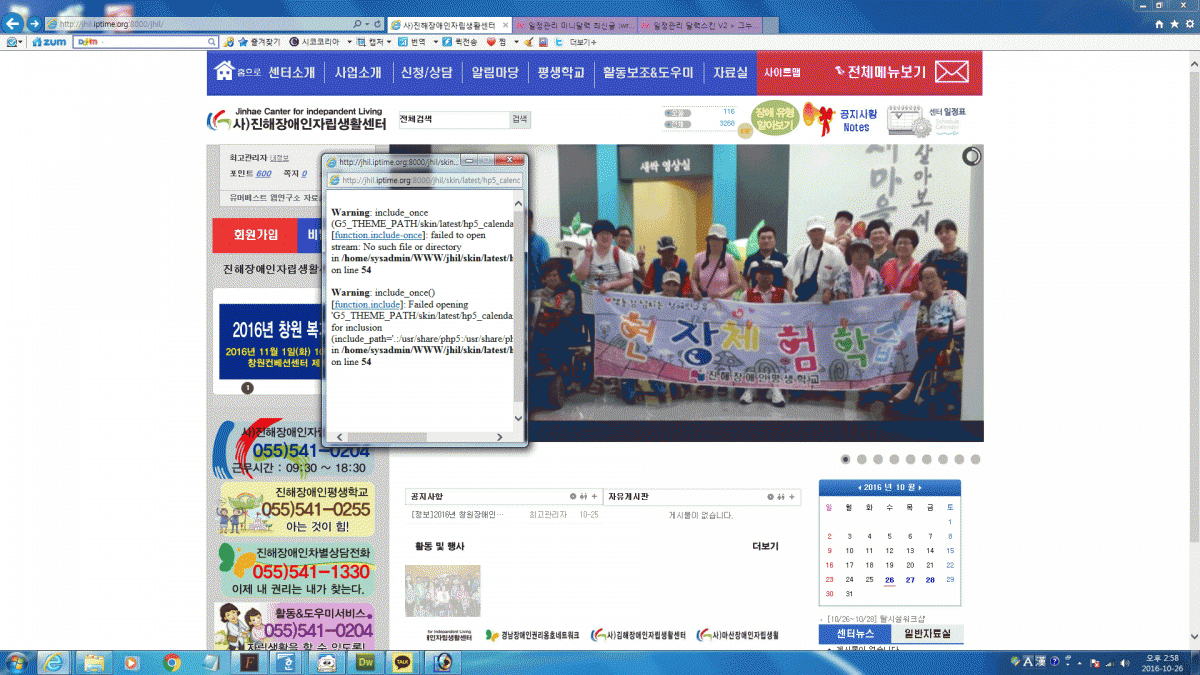Image resolution: width=1200 pixels, height=675 pixels.
Task: Click the plus icon on 자유게시판 widget
Action: tap(793, 496)
